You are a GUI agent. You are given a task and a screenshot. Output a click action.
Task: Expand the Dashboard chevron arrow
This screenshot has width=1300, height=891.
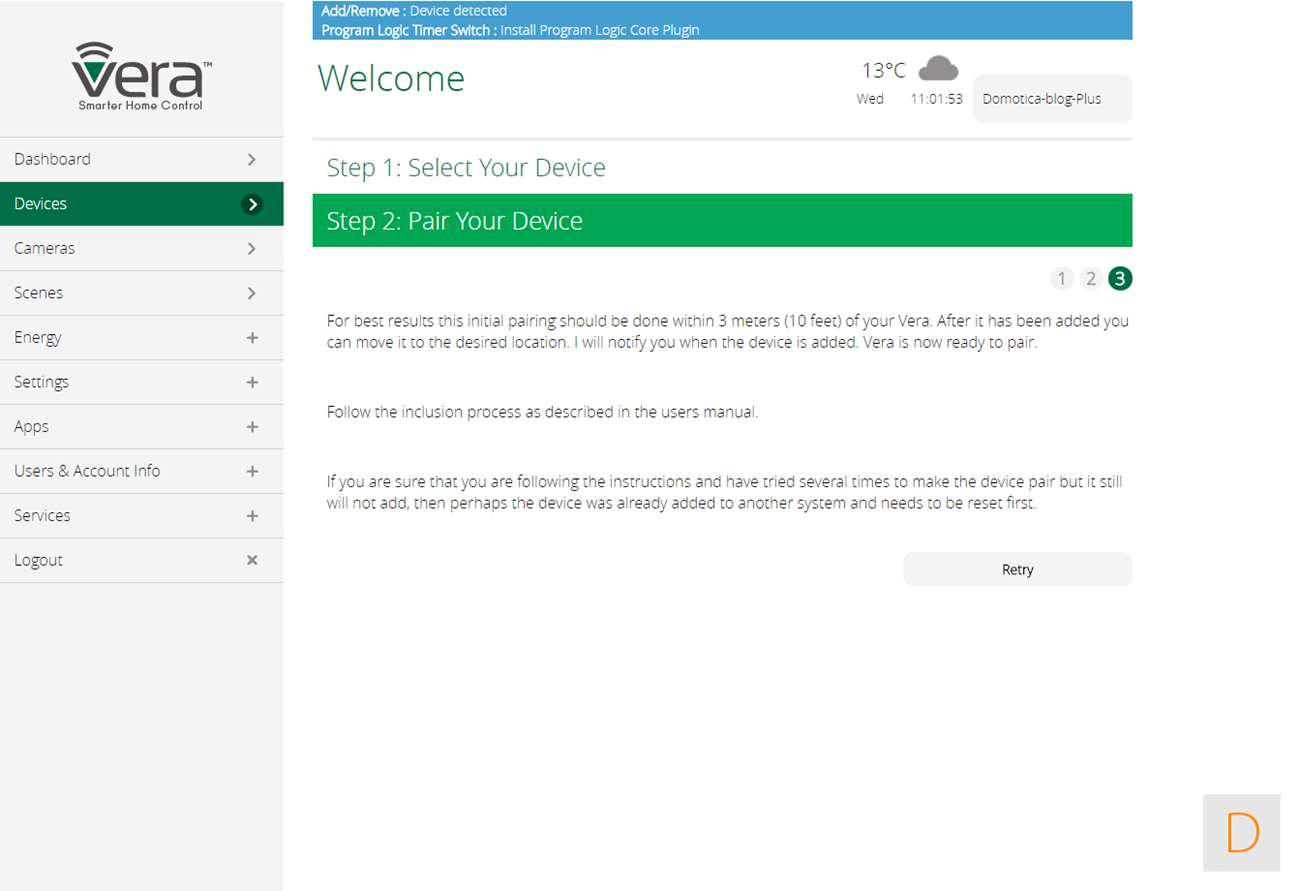tap(252, 160)
